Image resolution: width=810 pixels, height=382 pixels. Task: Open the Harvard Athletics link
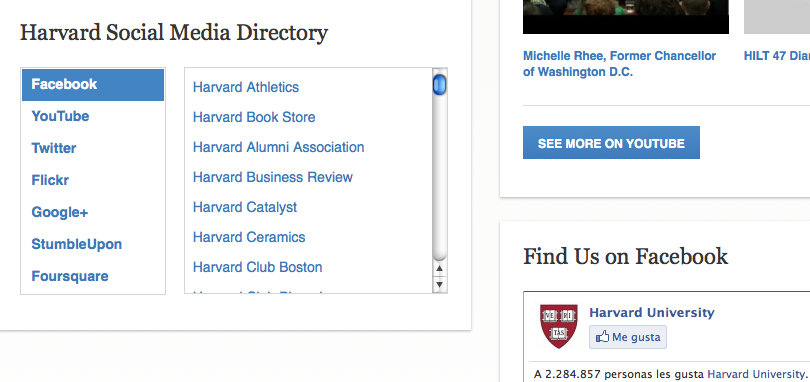(x=246, y=87)
